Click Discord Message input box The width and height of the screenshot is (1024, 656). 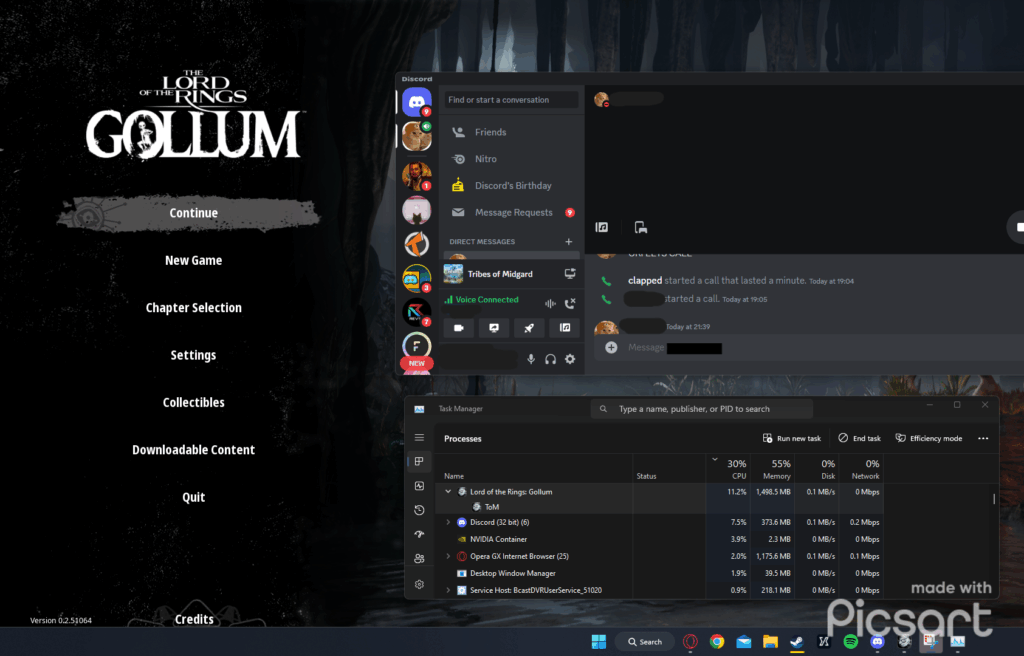(810, 348)
